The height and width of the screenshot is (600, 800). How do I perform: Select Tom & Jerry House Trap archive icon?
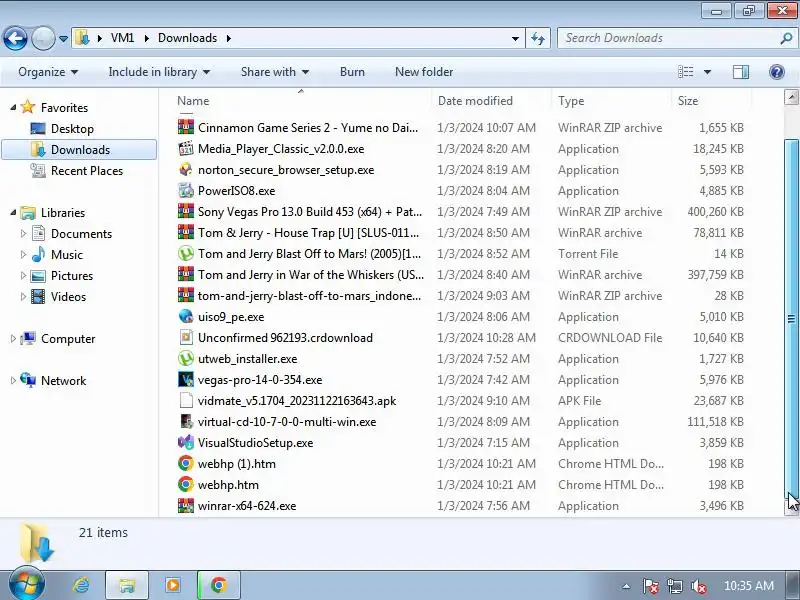click(186, 232)
